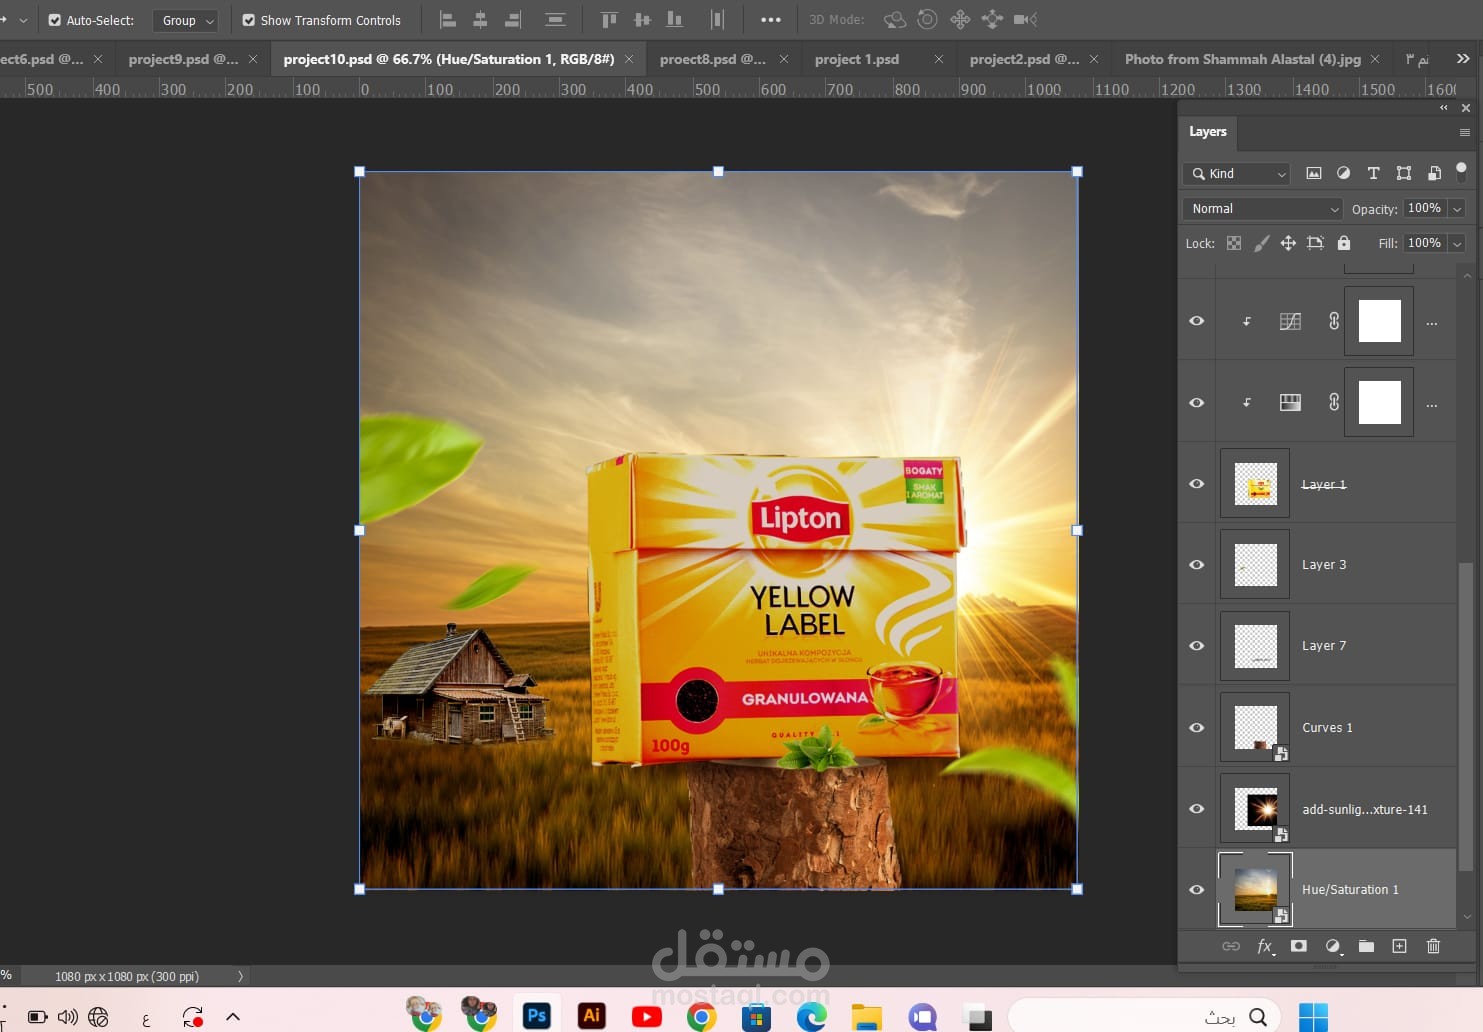
Task: Open the three-dots align options
Action: pyautogui.click(x=771, y=20)
